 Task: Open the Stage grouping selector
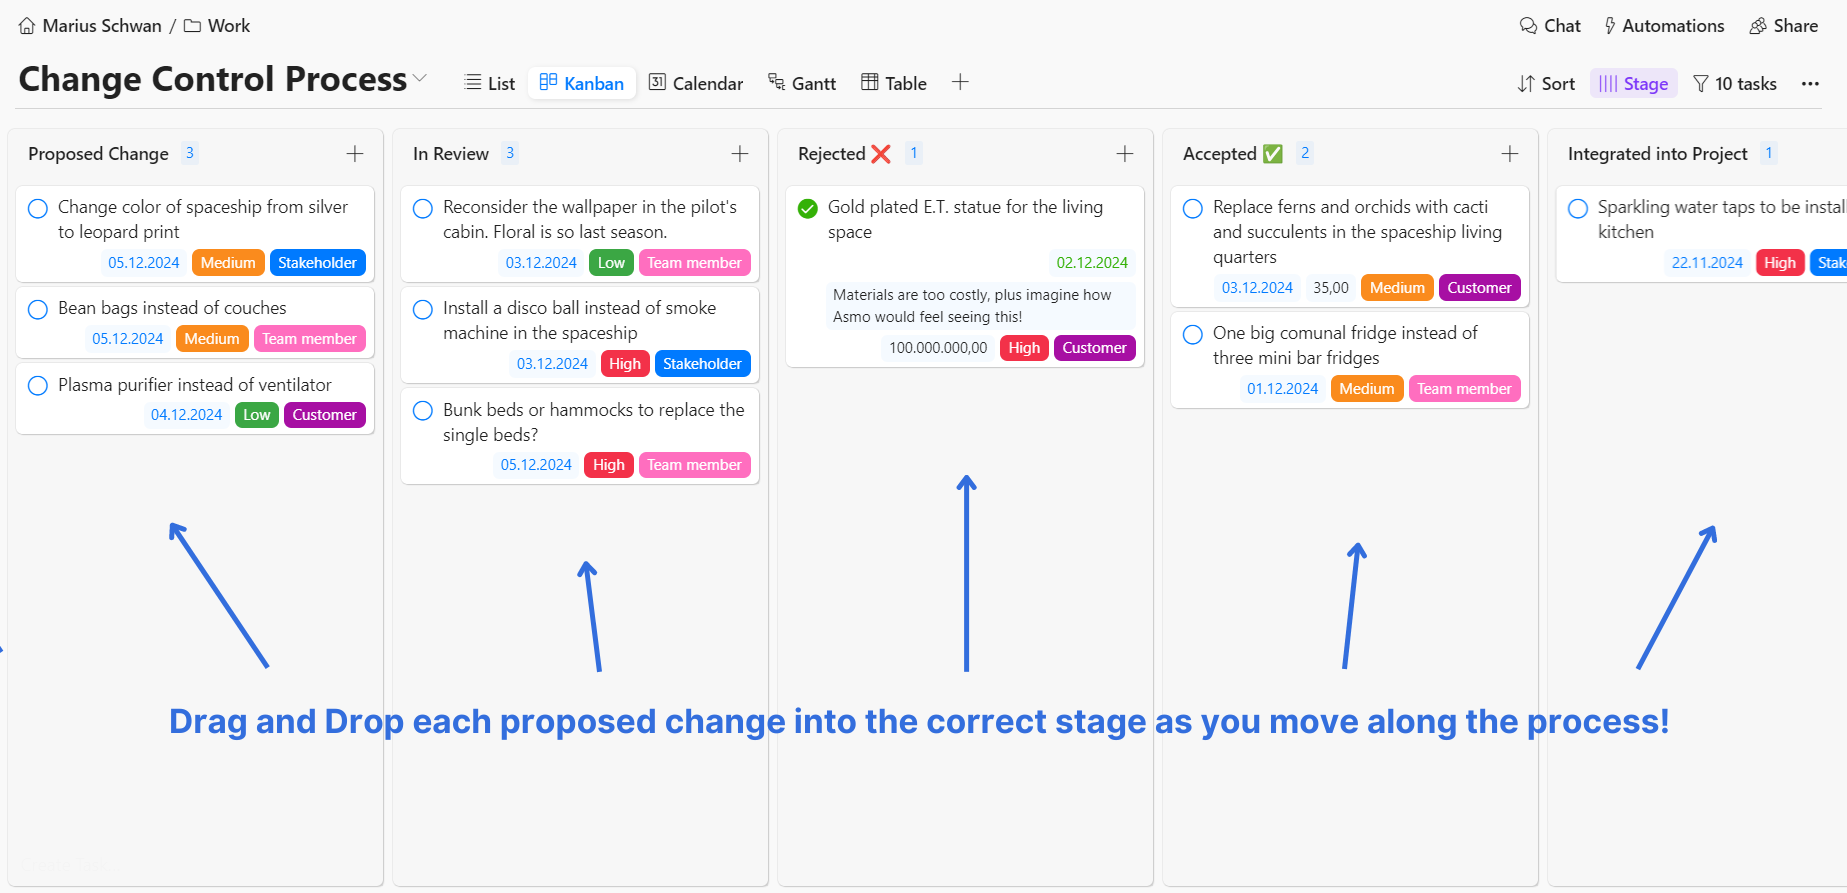click(x=1633, y=84)
